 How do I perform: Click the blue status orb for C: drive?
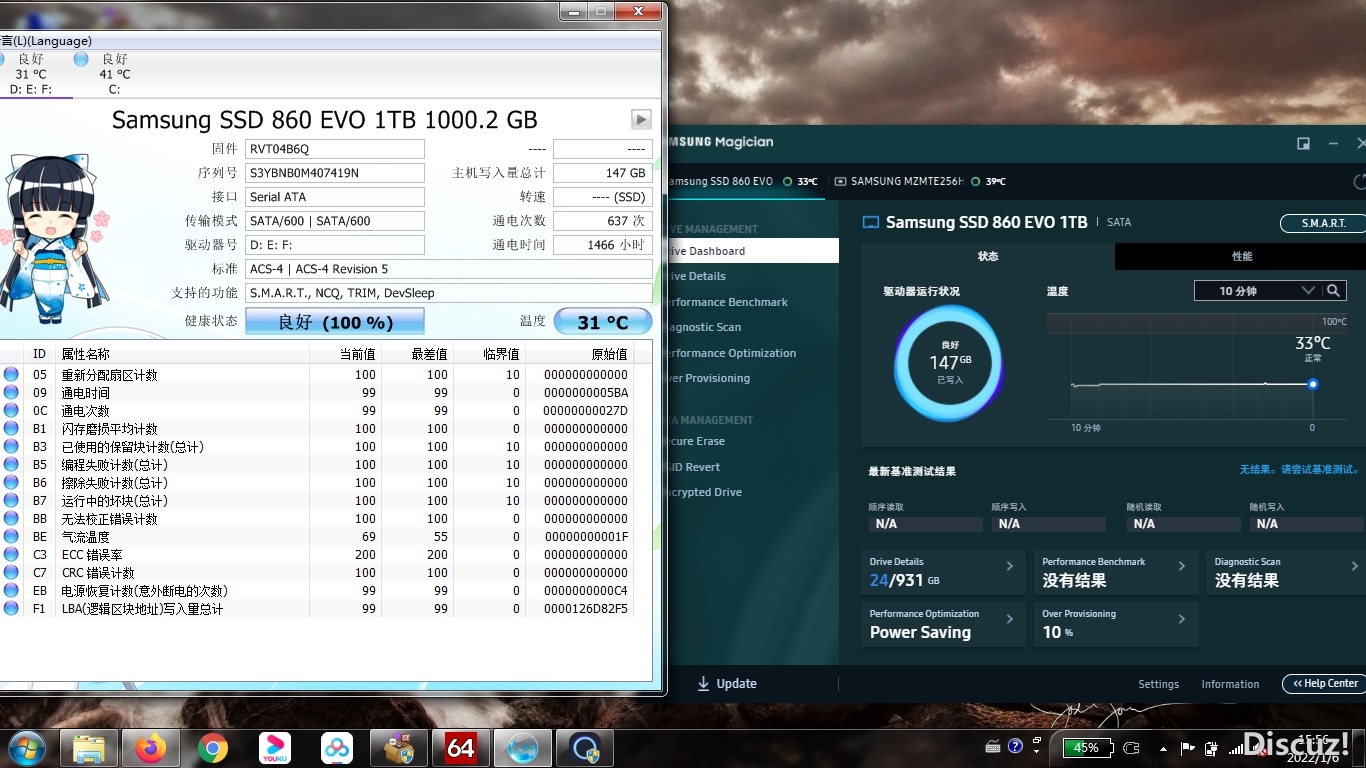(81, 59)
